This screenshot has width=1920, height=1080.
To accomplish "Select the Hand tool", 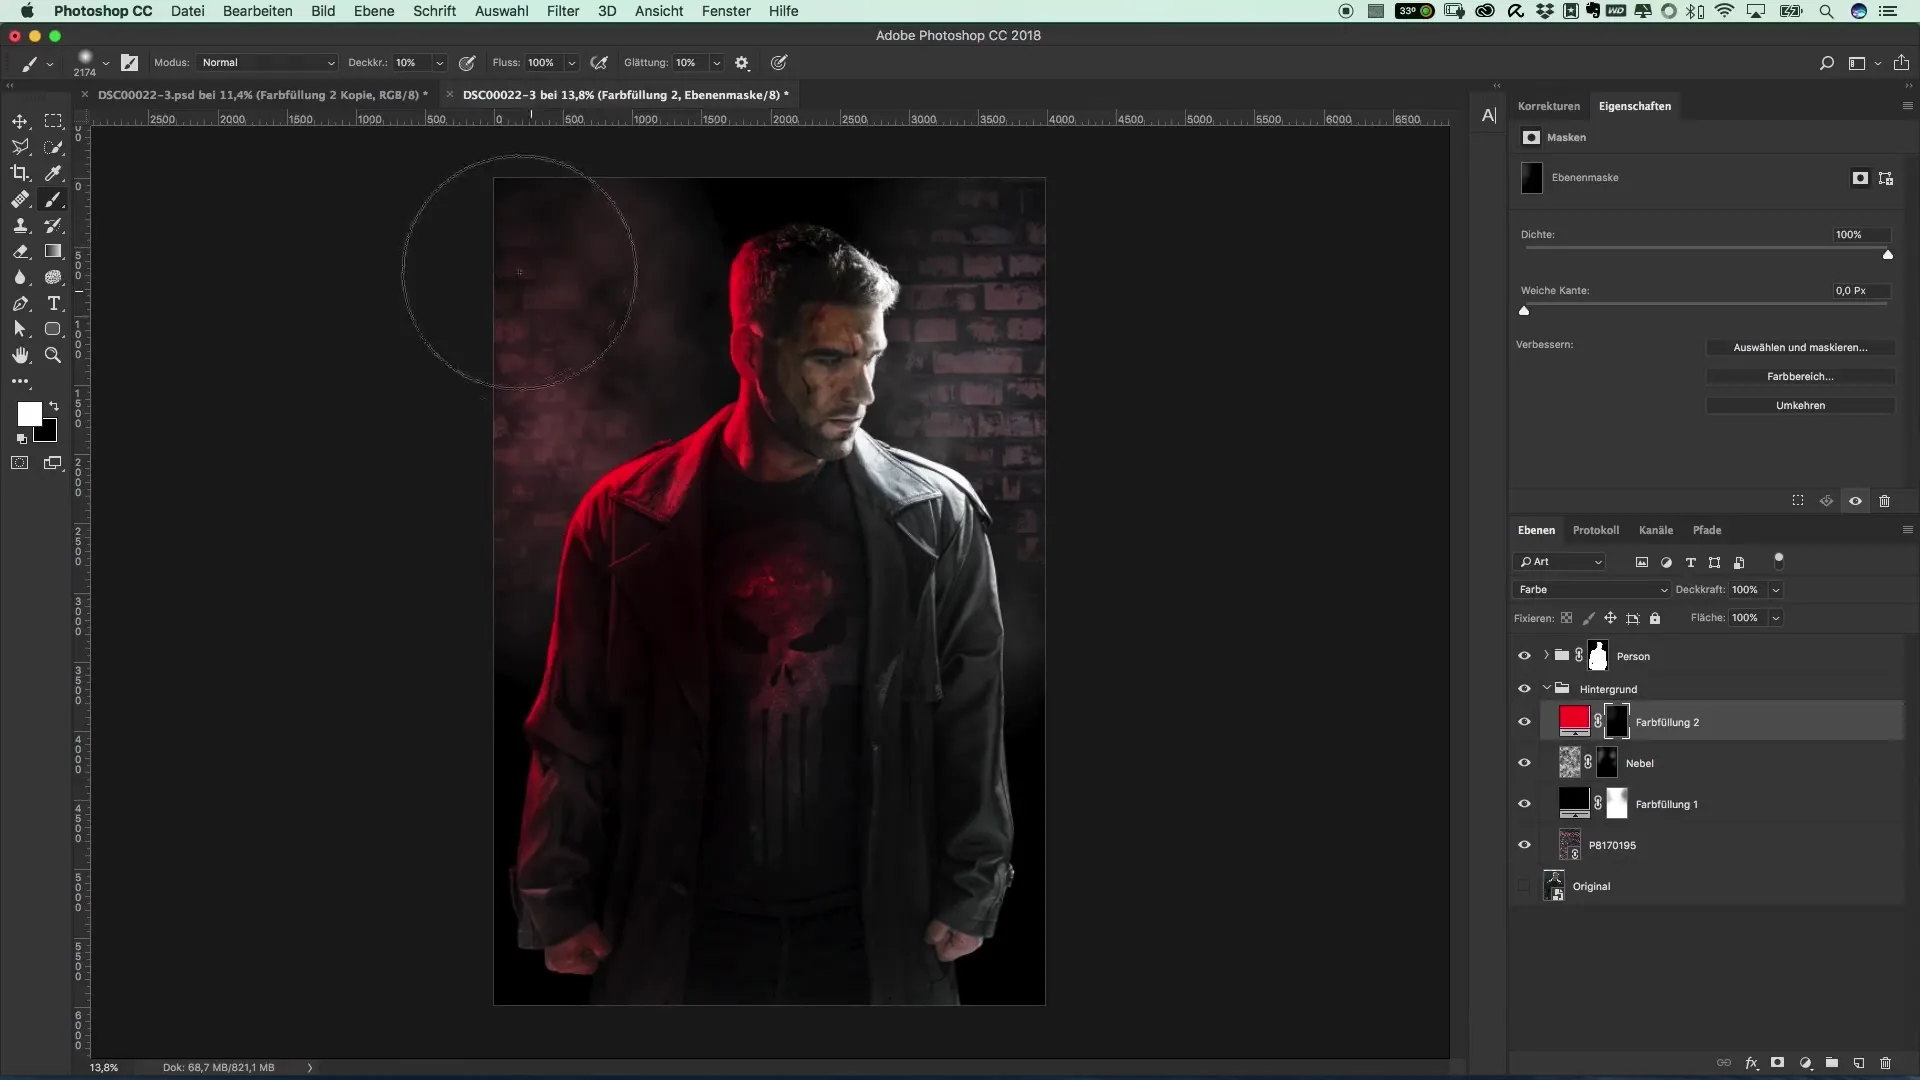I will tap(20, 355).
